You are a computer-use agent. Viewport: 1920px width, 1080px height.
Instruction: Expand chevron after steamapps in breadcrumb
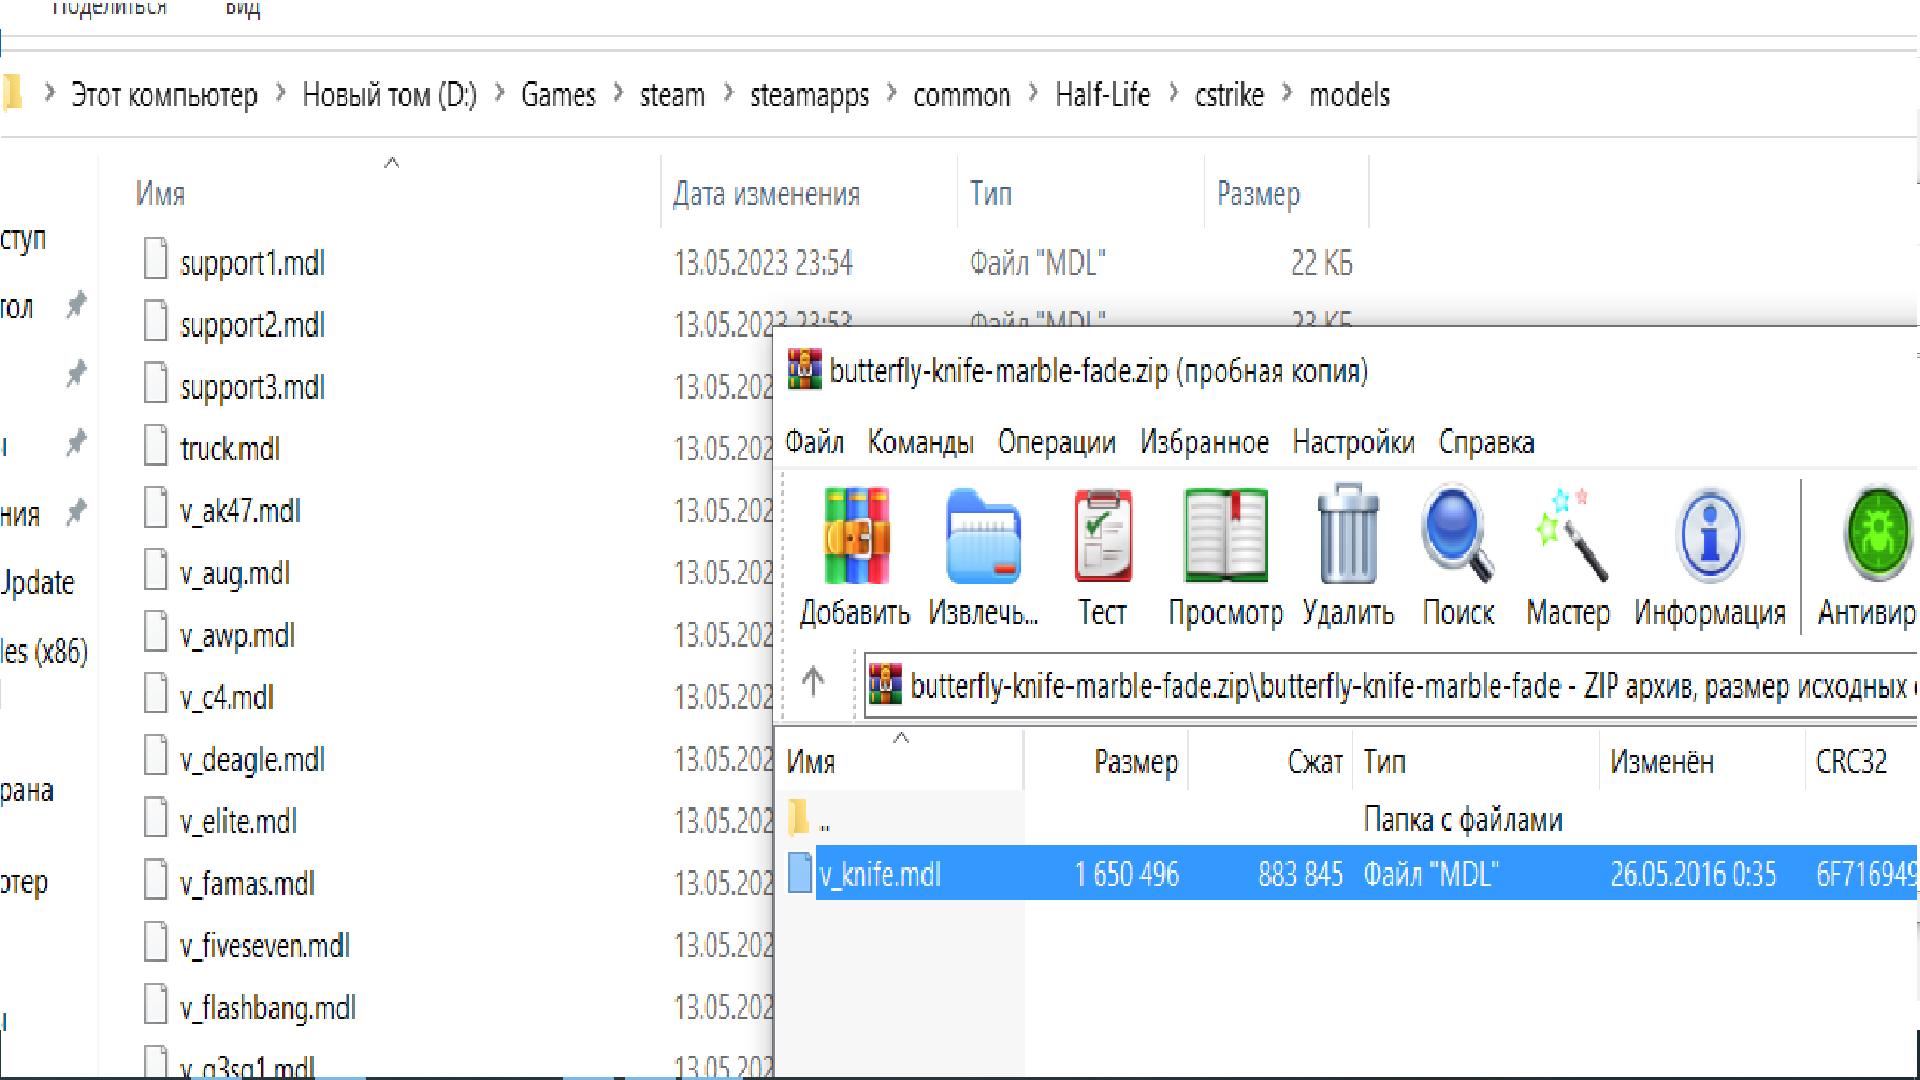pyautogui.click(x=891, y=94)
